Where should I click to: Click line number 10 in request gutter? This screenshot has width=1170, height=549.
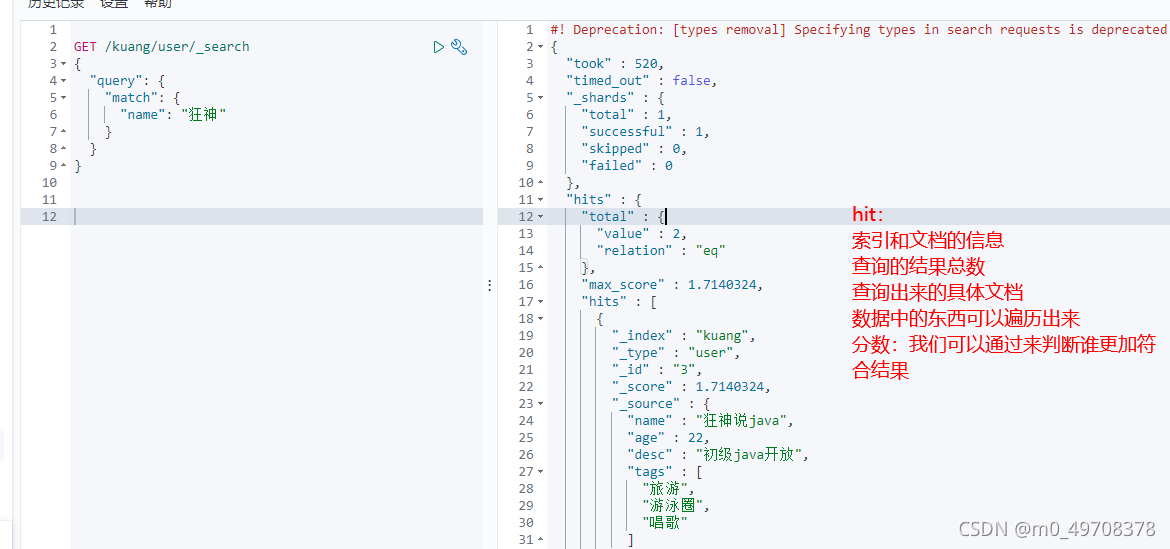[50, 183]
